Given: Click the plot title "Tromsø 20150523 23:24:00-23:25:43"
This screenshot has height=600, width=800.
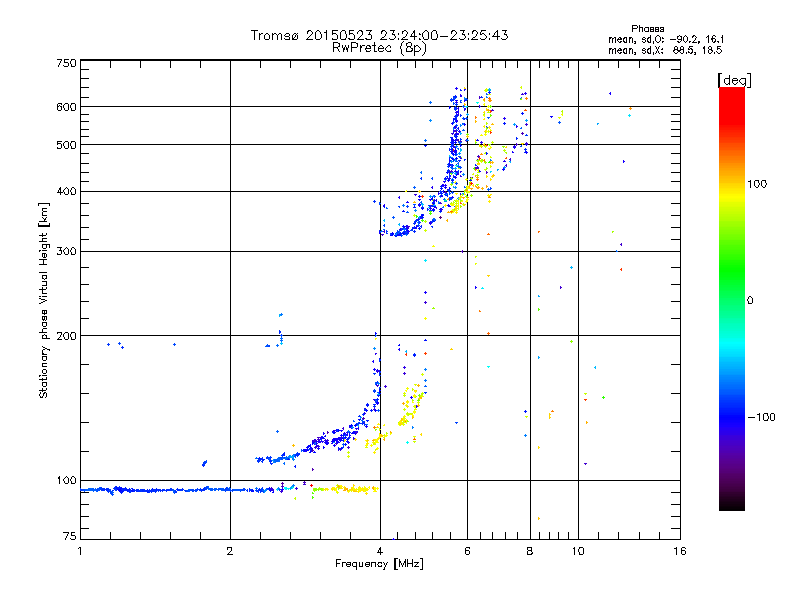Looking at the screenshot, I should point(379,35).
